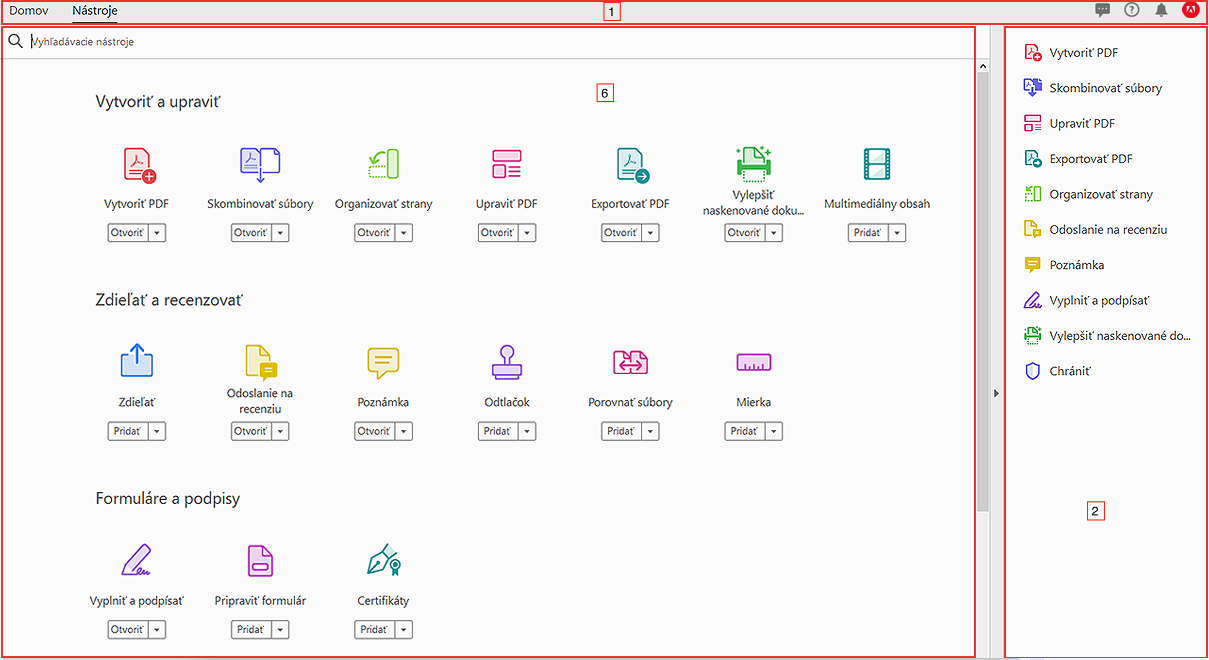Open dropdown arrow under Zdieľať

pos(157,431)
